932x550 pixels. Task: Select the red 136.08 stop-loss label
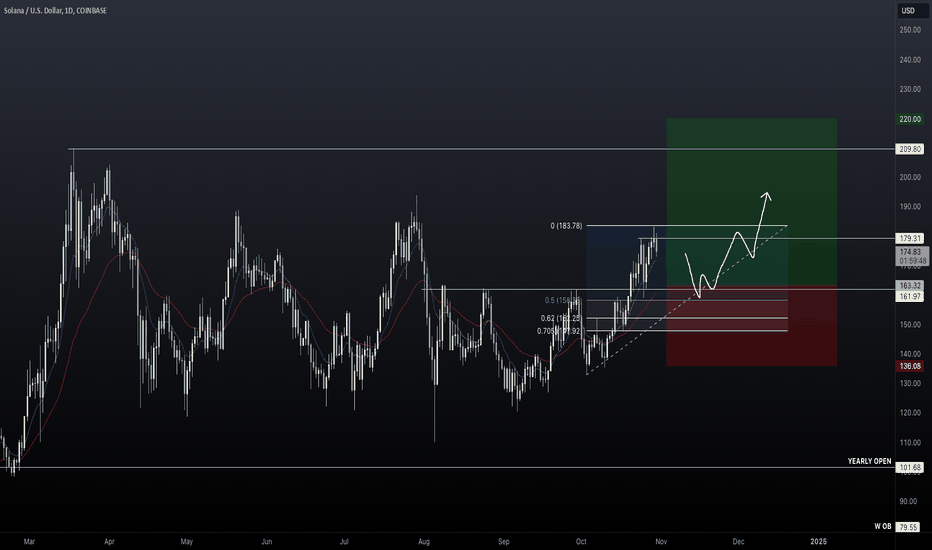(910, 366)
